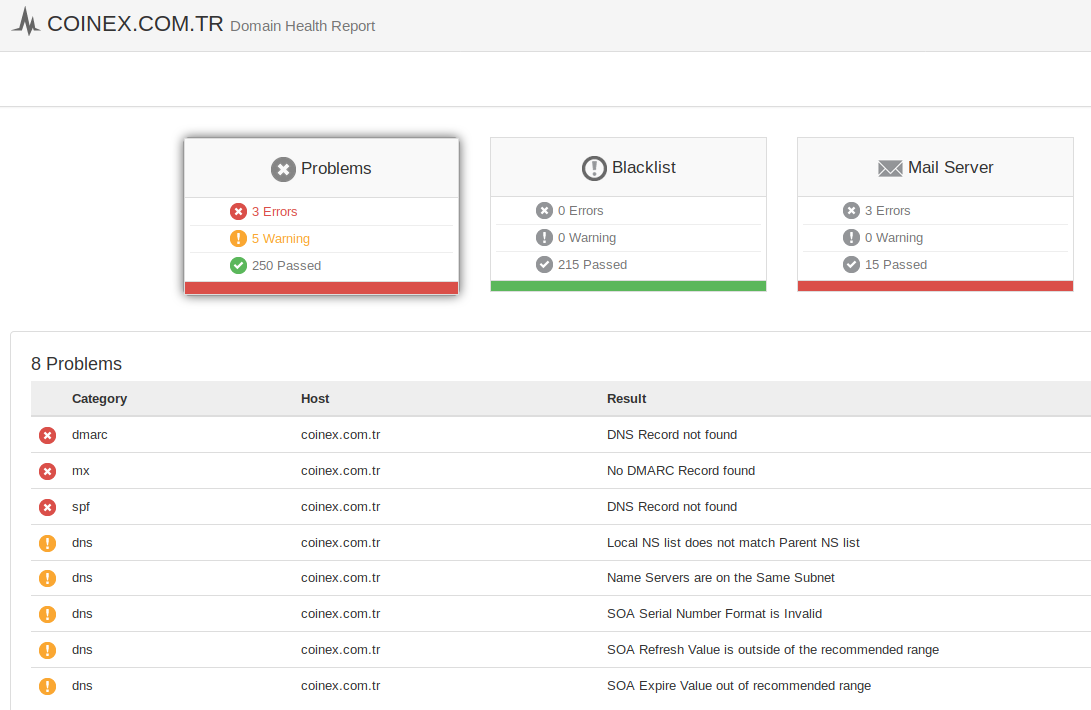Click host coinex.com.tr in dmarc row

point(340,434)
